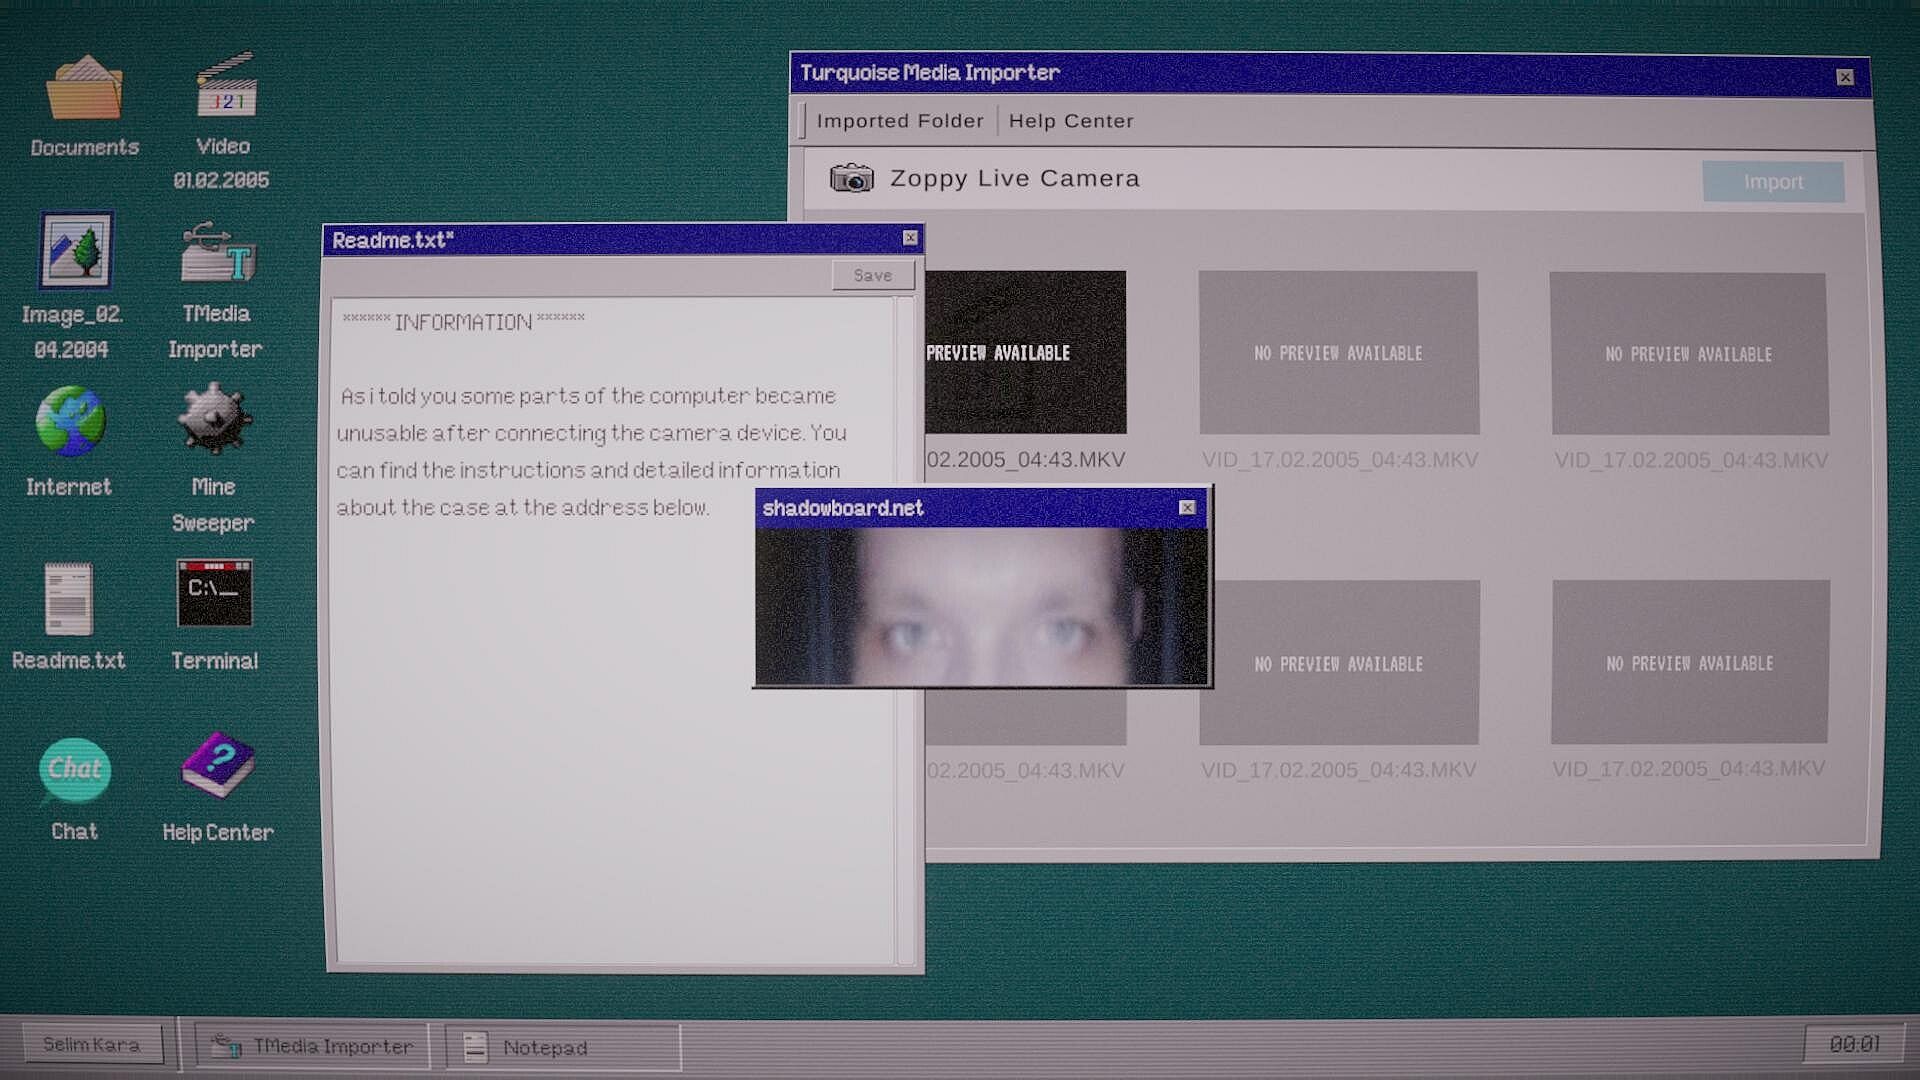Open the Readme.txt desktop file icon
1920x1080 pixels.
point(69,600)
